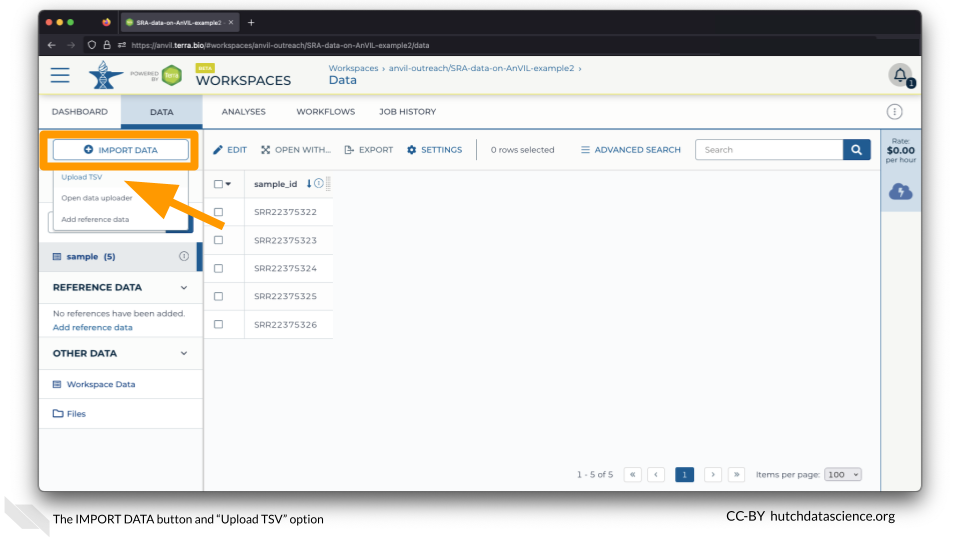Open ADVANCED SEARCH
Image resolution: width=960 pixels, height=540 pixels.
click(x=631, y=149)
